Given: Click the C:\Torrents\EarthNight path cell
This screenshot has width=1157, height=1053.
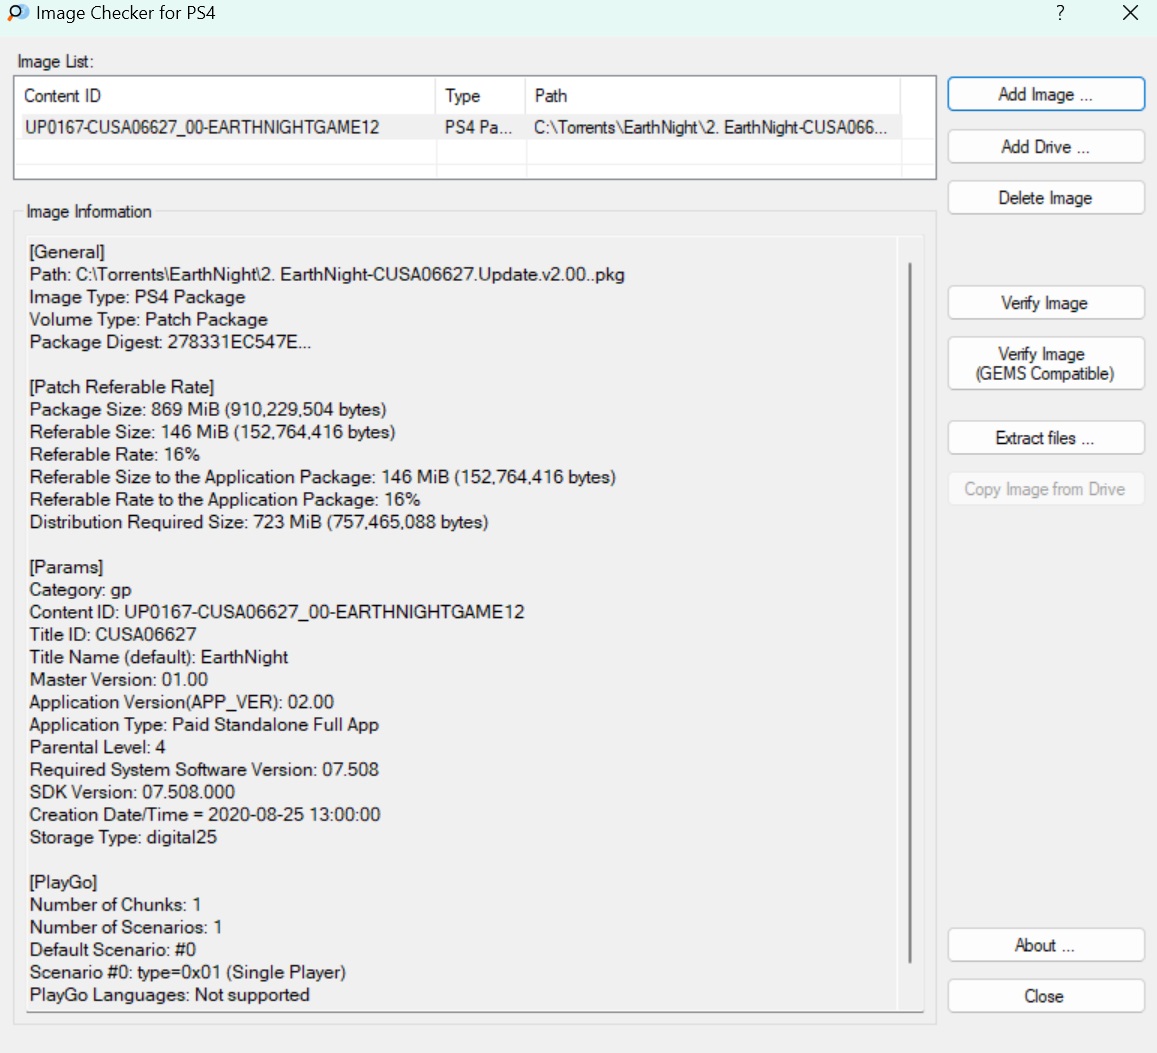Looking at the screenshot, I should tap(710, 127).
